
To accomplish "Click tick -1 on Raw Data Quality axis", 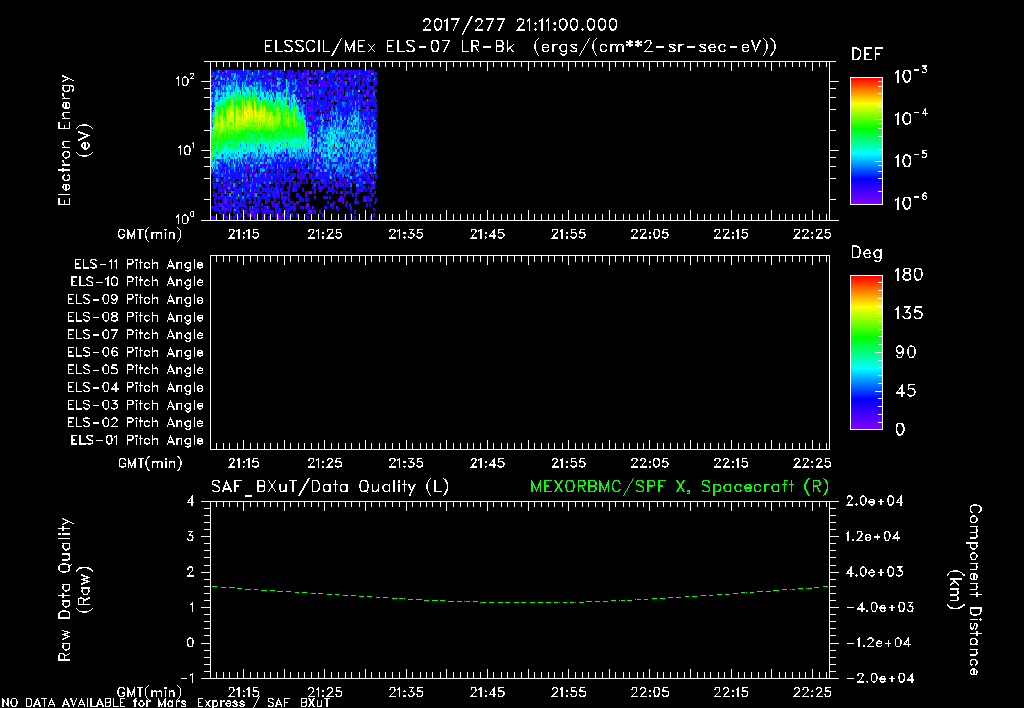I will point(187,678).
